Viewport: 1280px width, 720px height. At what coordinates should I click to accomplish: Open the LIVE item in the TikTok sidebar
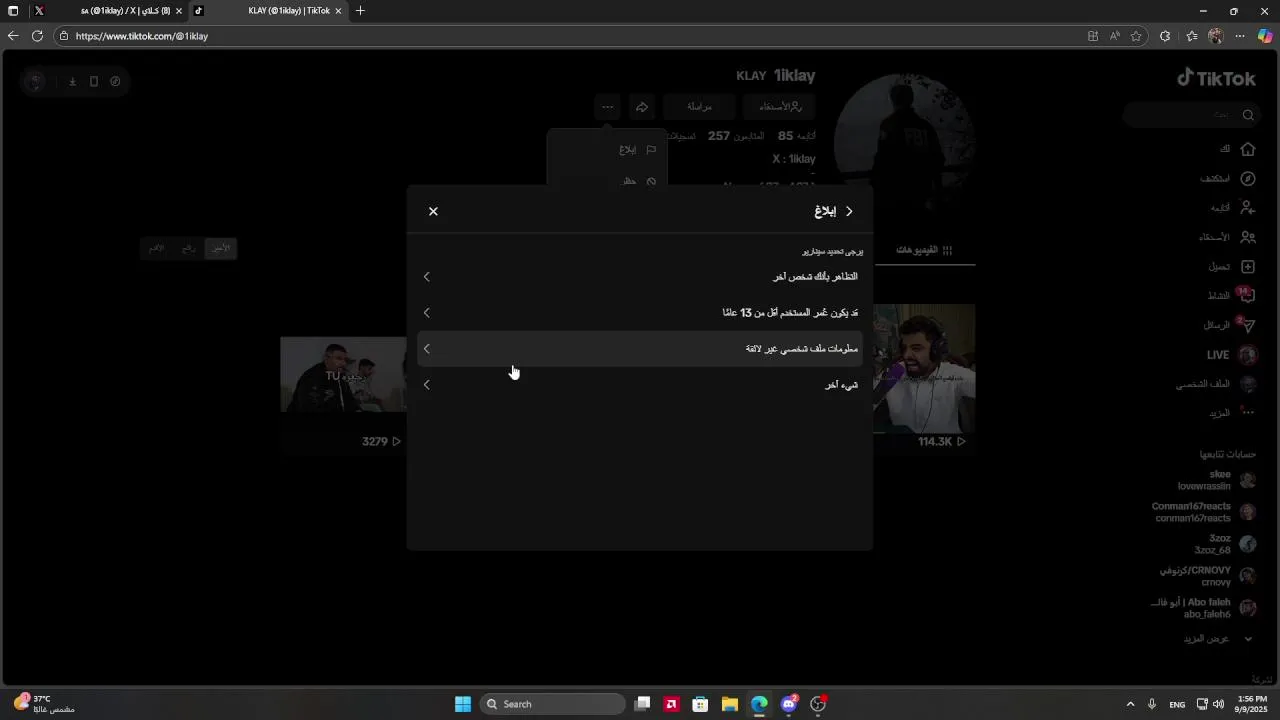[x=1230, y=355]
